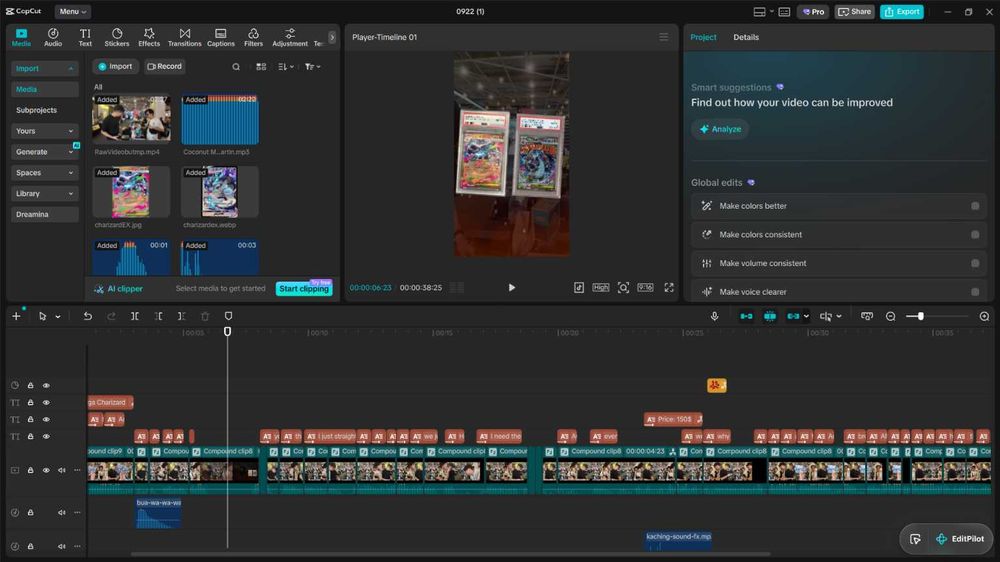Zoom in the timeline
This screenshot has width=1000, height=562.
(984, 316)
